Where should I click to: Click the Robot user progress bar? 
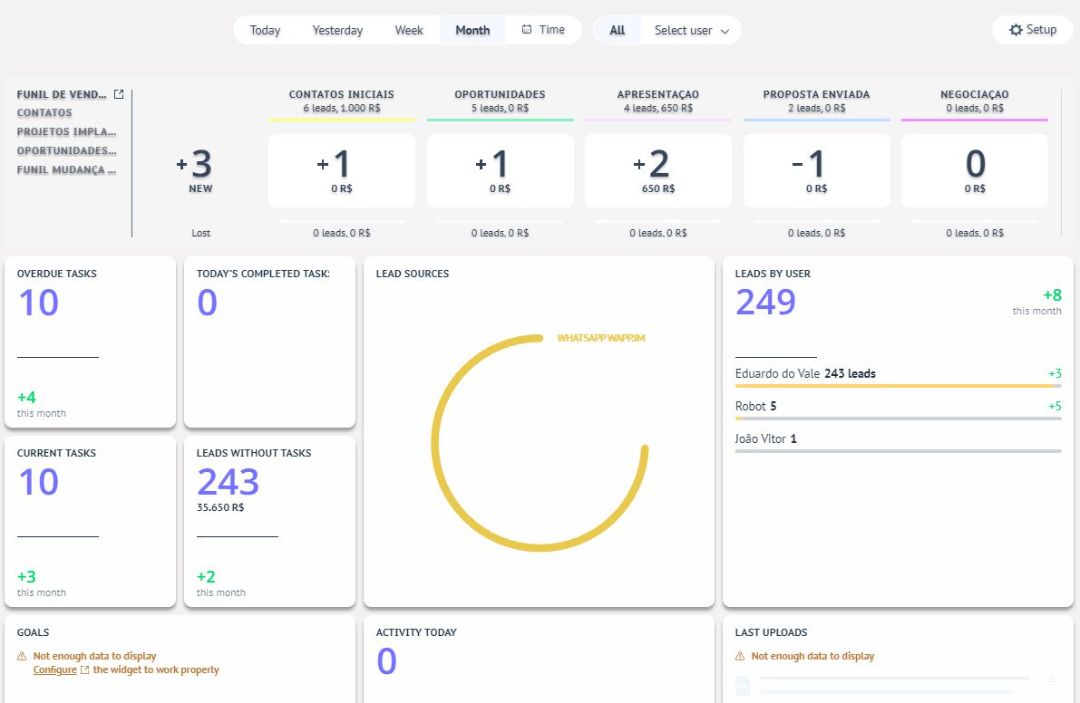tap(898, 419)
